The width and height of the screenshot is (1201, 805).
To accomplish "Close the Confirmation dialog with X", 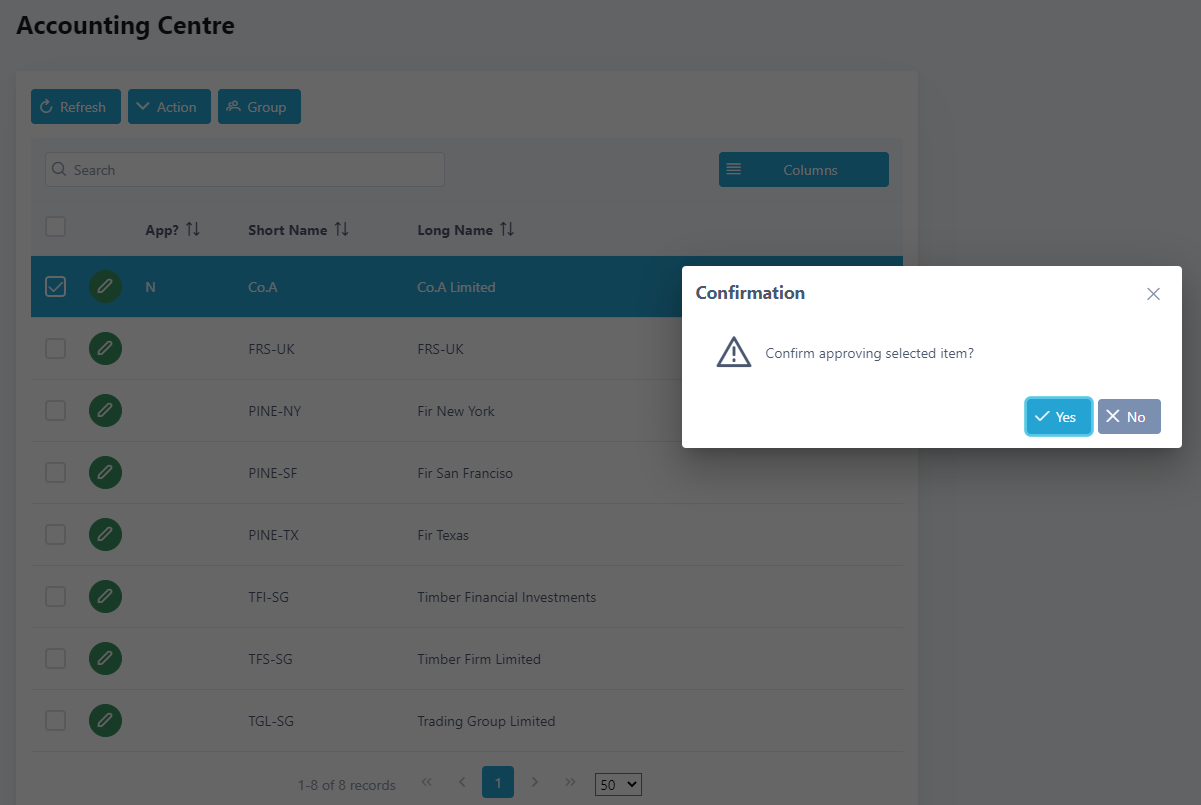I will 1153,294.
